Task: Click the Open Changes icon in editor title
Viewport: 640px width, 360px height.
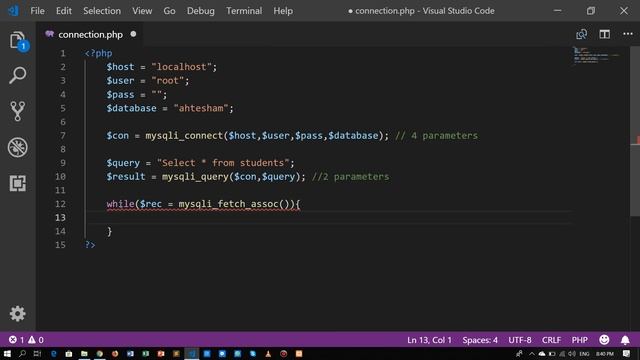Action: click(x=581, y=34)
